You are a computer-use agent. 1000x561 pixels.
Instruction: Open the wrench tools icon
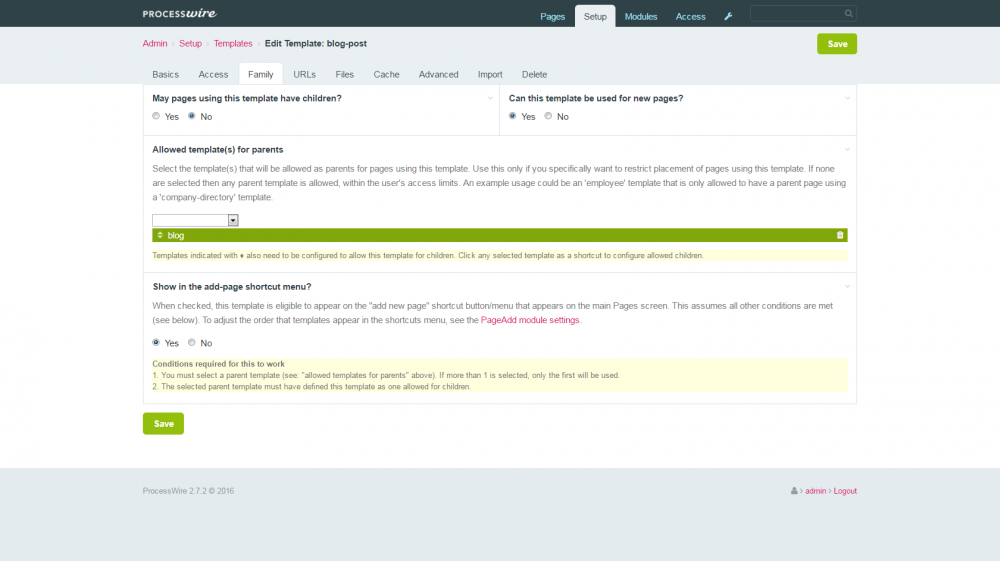tap(728, 17)
